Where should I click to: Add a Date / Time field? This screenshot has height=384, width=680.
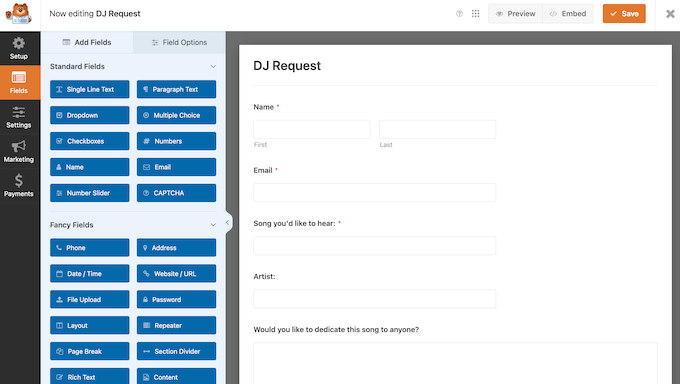tap(89, 274)
